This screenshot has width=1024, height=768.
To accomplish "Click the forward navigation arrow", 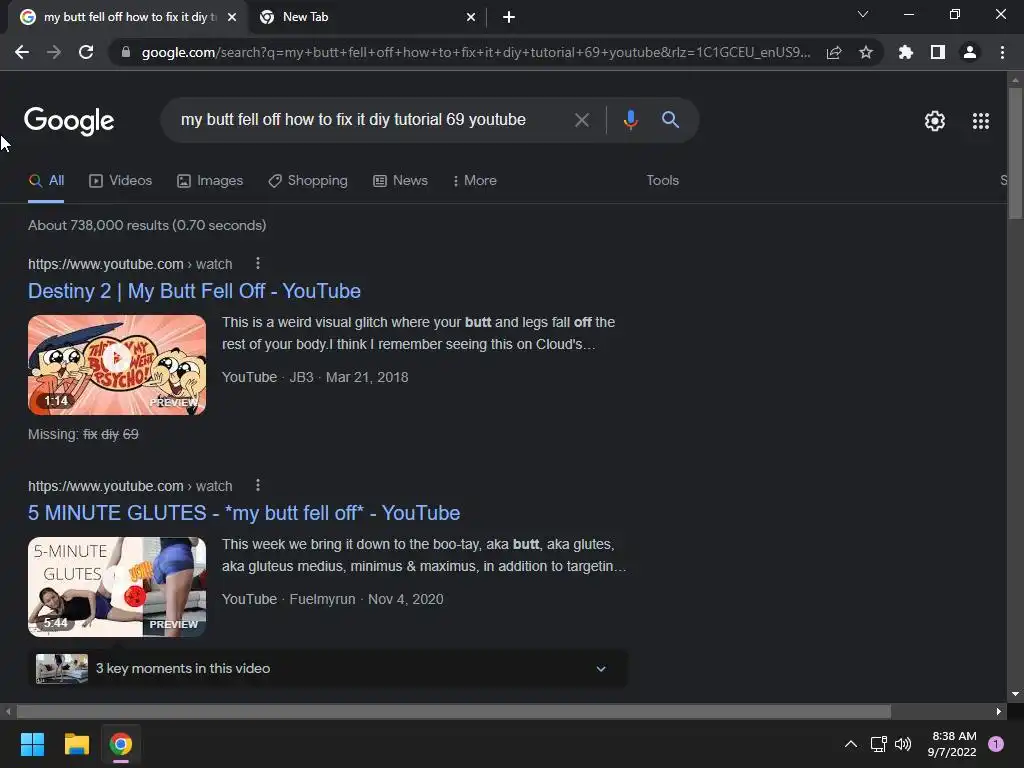I will coord(54,52).
